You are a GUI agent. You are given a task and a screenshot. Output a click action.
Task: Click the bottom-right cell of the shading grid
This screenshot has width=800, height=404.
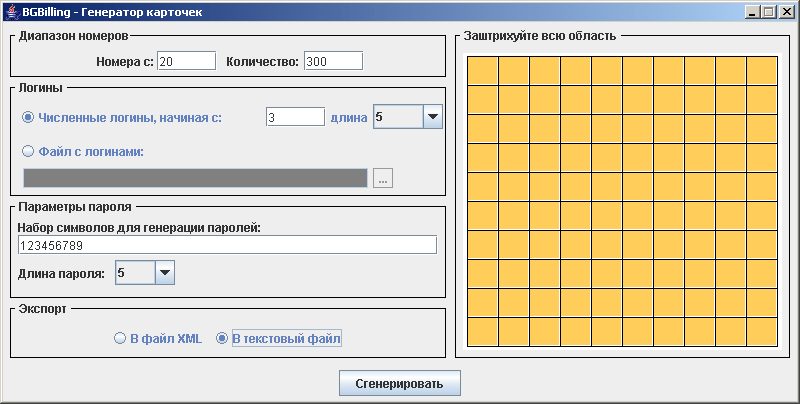coord(762,333)
